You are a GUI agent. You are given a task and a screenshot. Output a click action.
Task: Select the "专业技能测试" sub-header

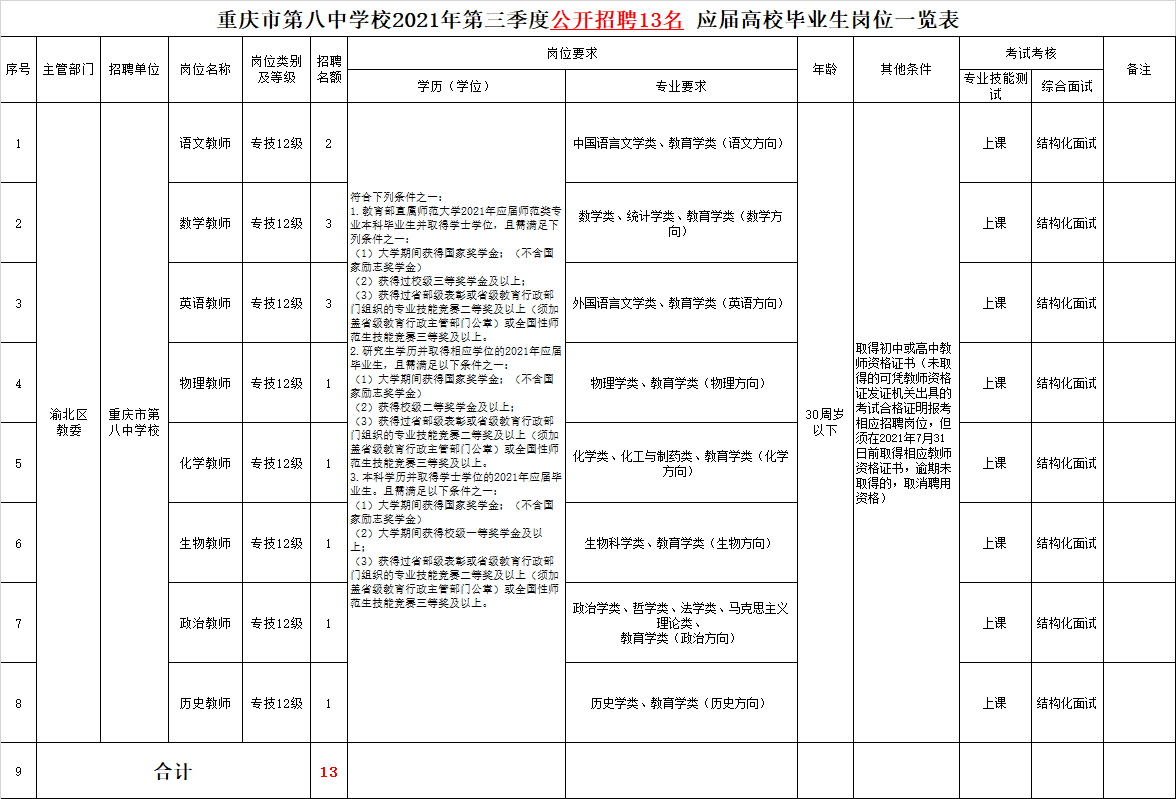995,86
